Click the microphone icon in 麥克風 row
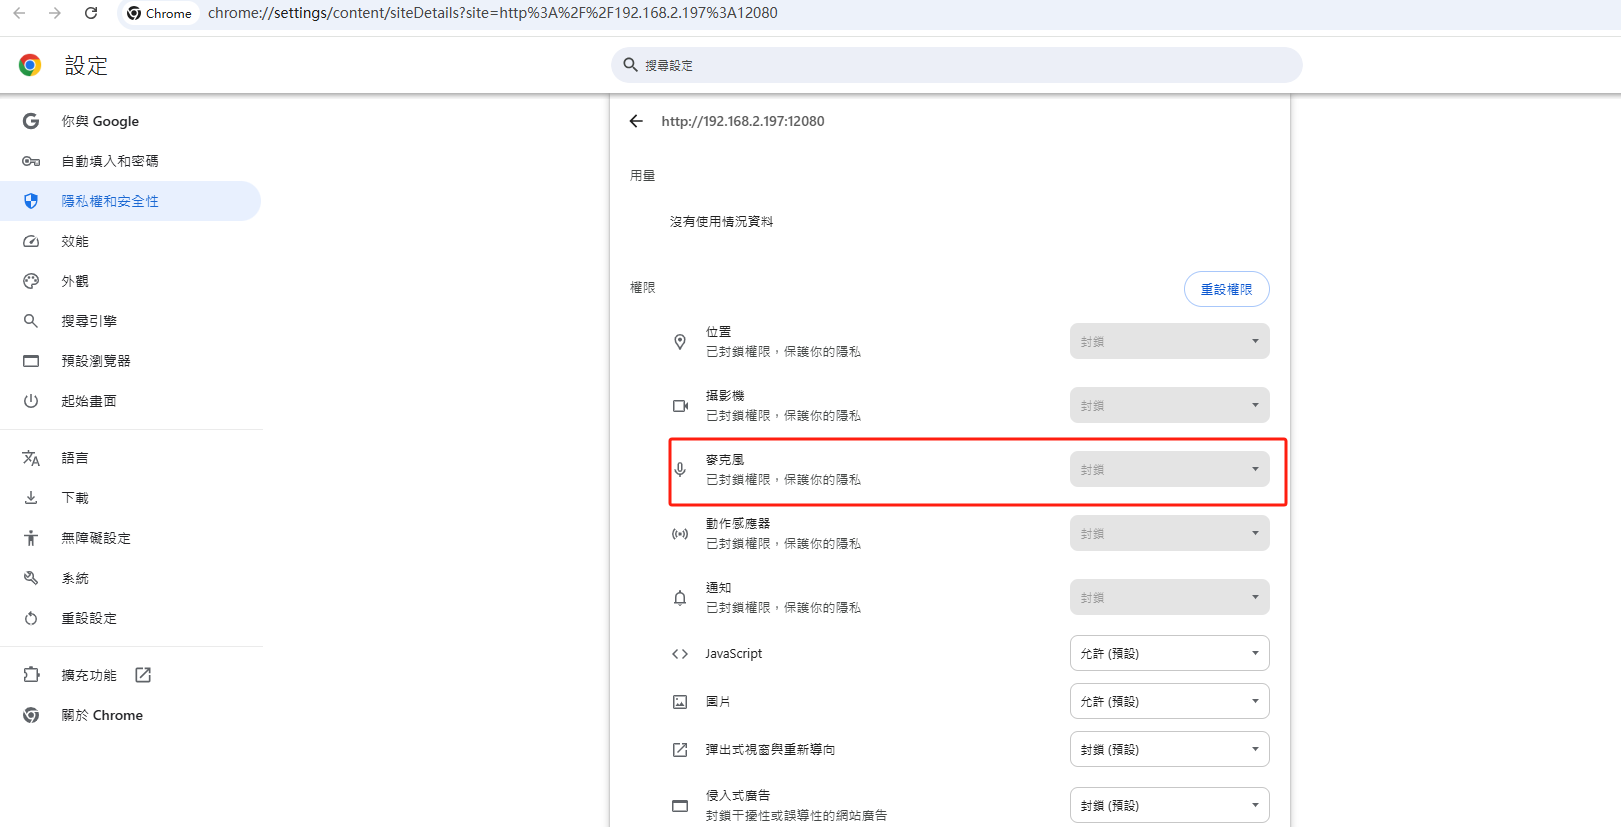Screen dimensions: 1621x827 [680, 470]
